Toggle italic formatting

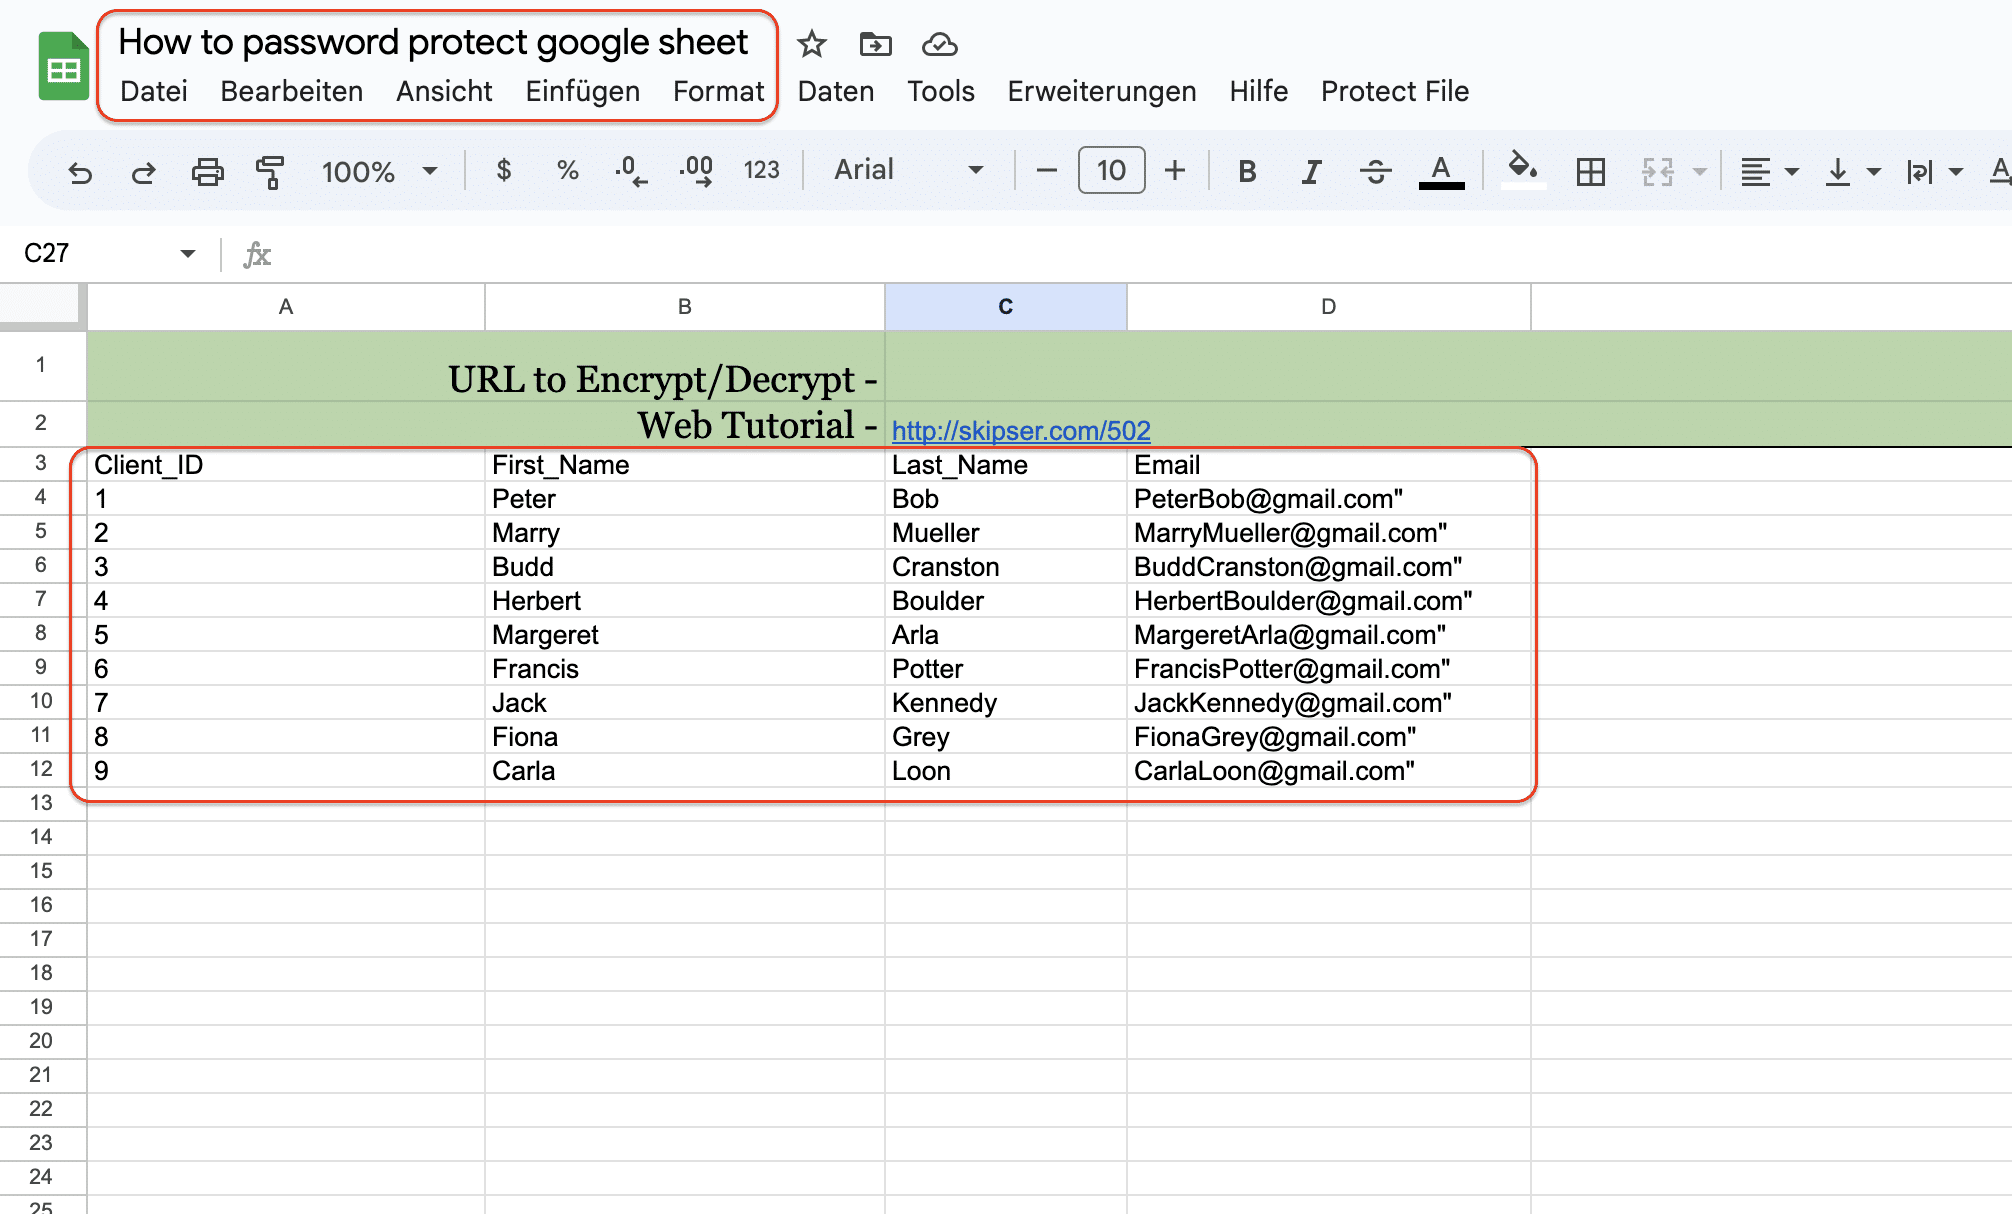pyautogui.click(x=1309, y=171)
